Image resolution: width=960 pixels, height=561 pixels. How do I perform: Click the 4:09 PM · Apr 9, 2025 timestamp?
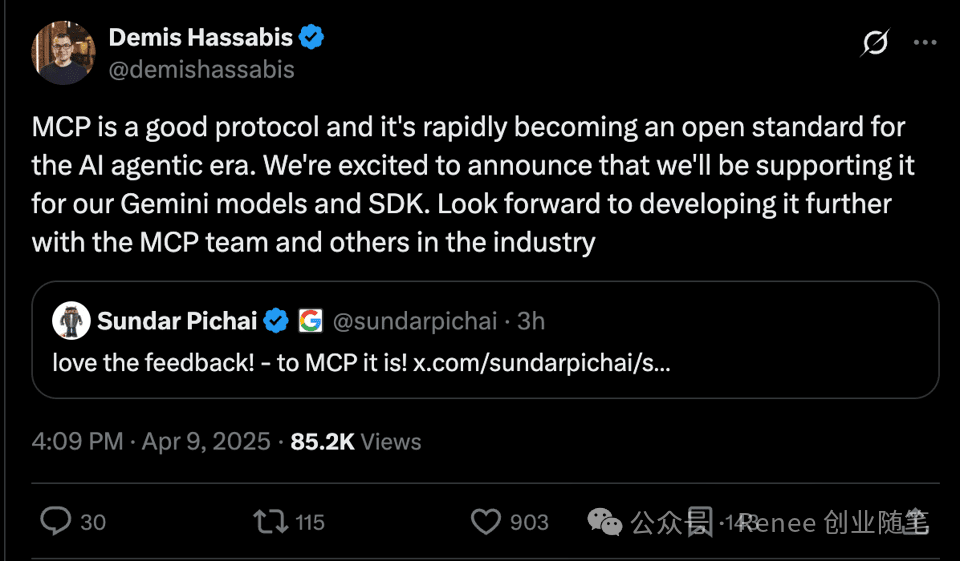click(151, 441)
